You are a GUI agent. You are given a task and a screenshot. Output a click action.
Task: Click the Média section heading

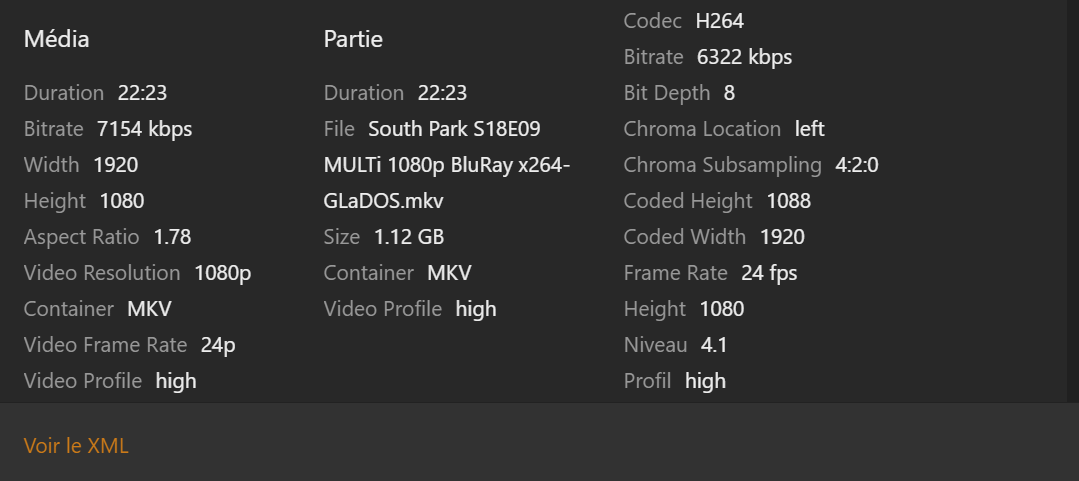[57, 39]
